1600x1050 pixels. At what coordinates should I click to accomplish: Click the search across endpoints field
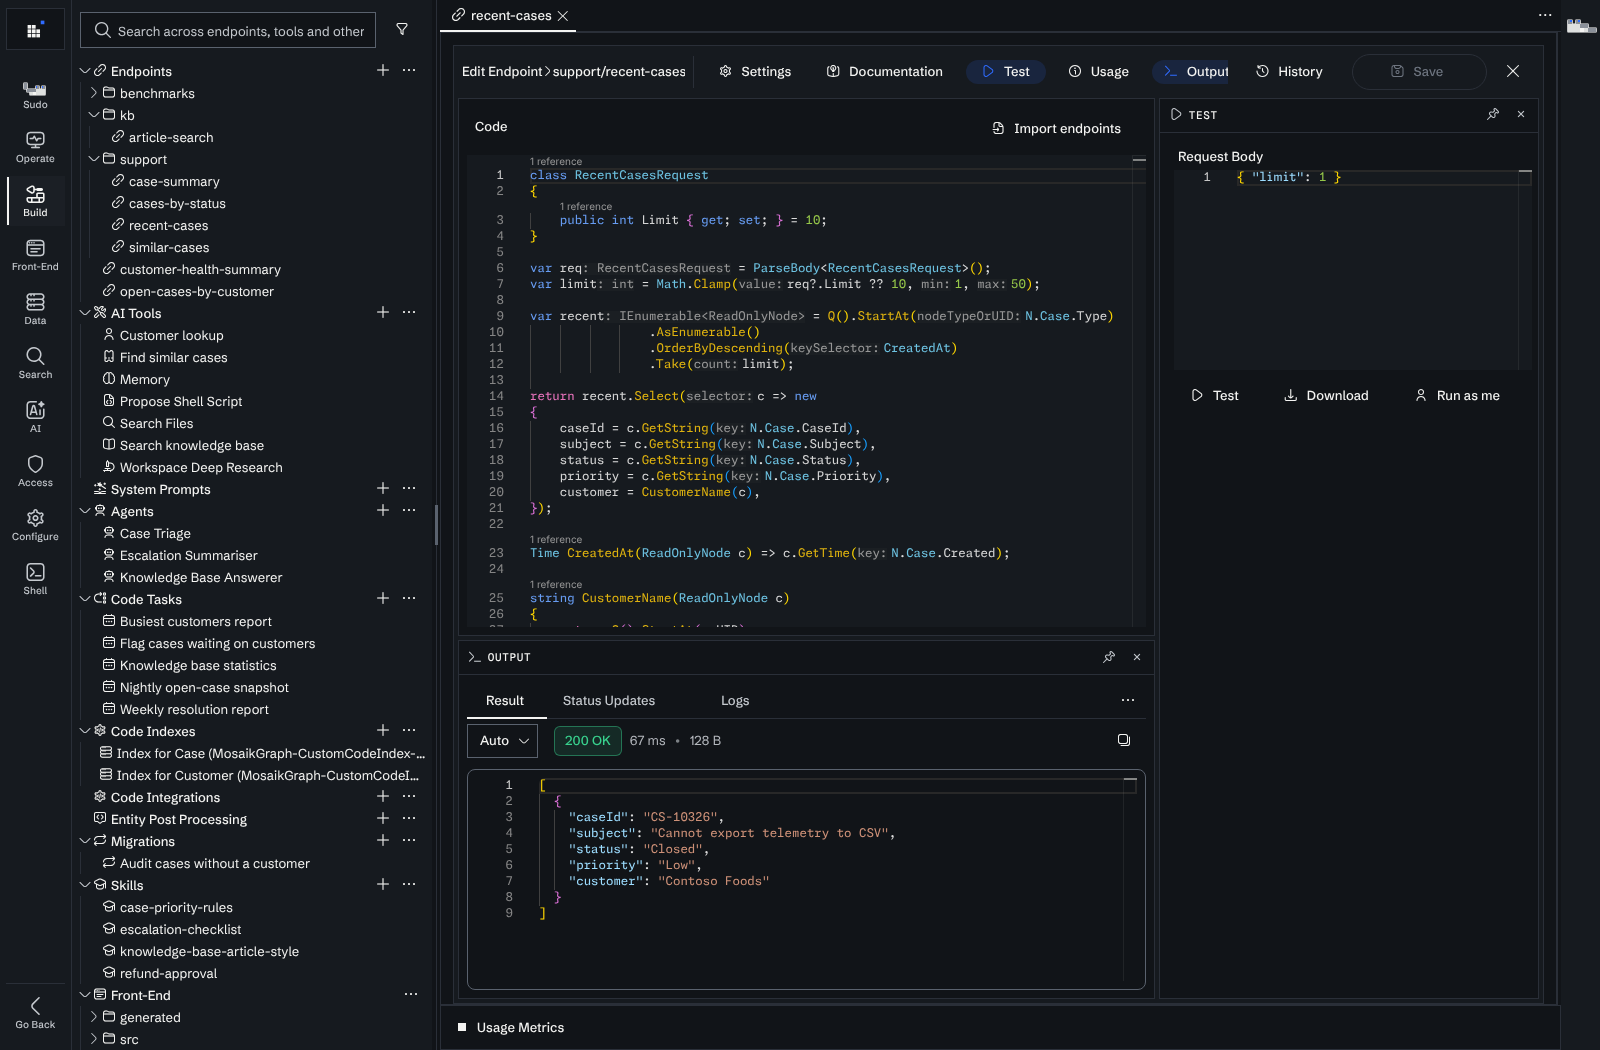[228, 31]
